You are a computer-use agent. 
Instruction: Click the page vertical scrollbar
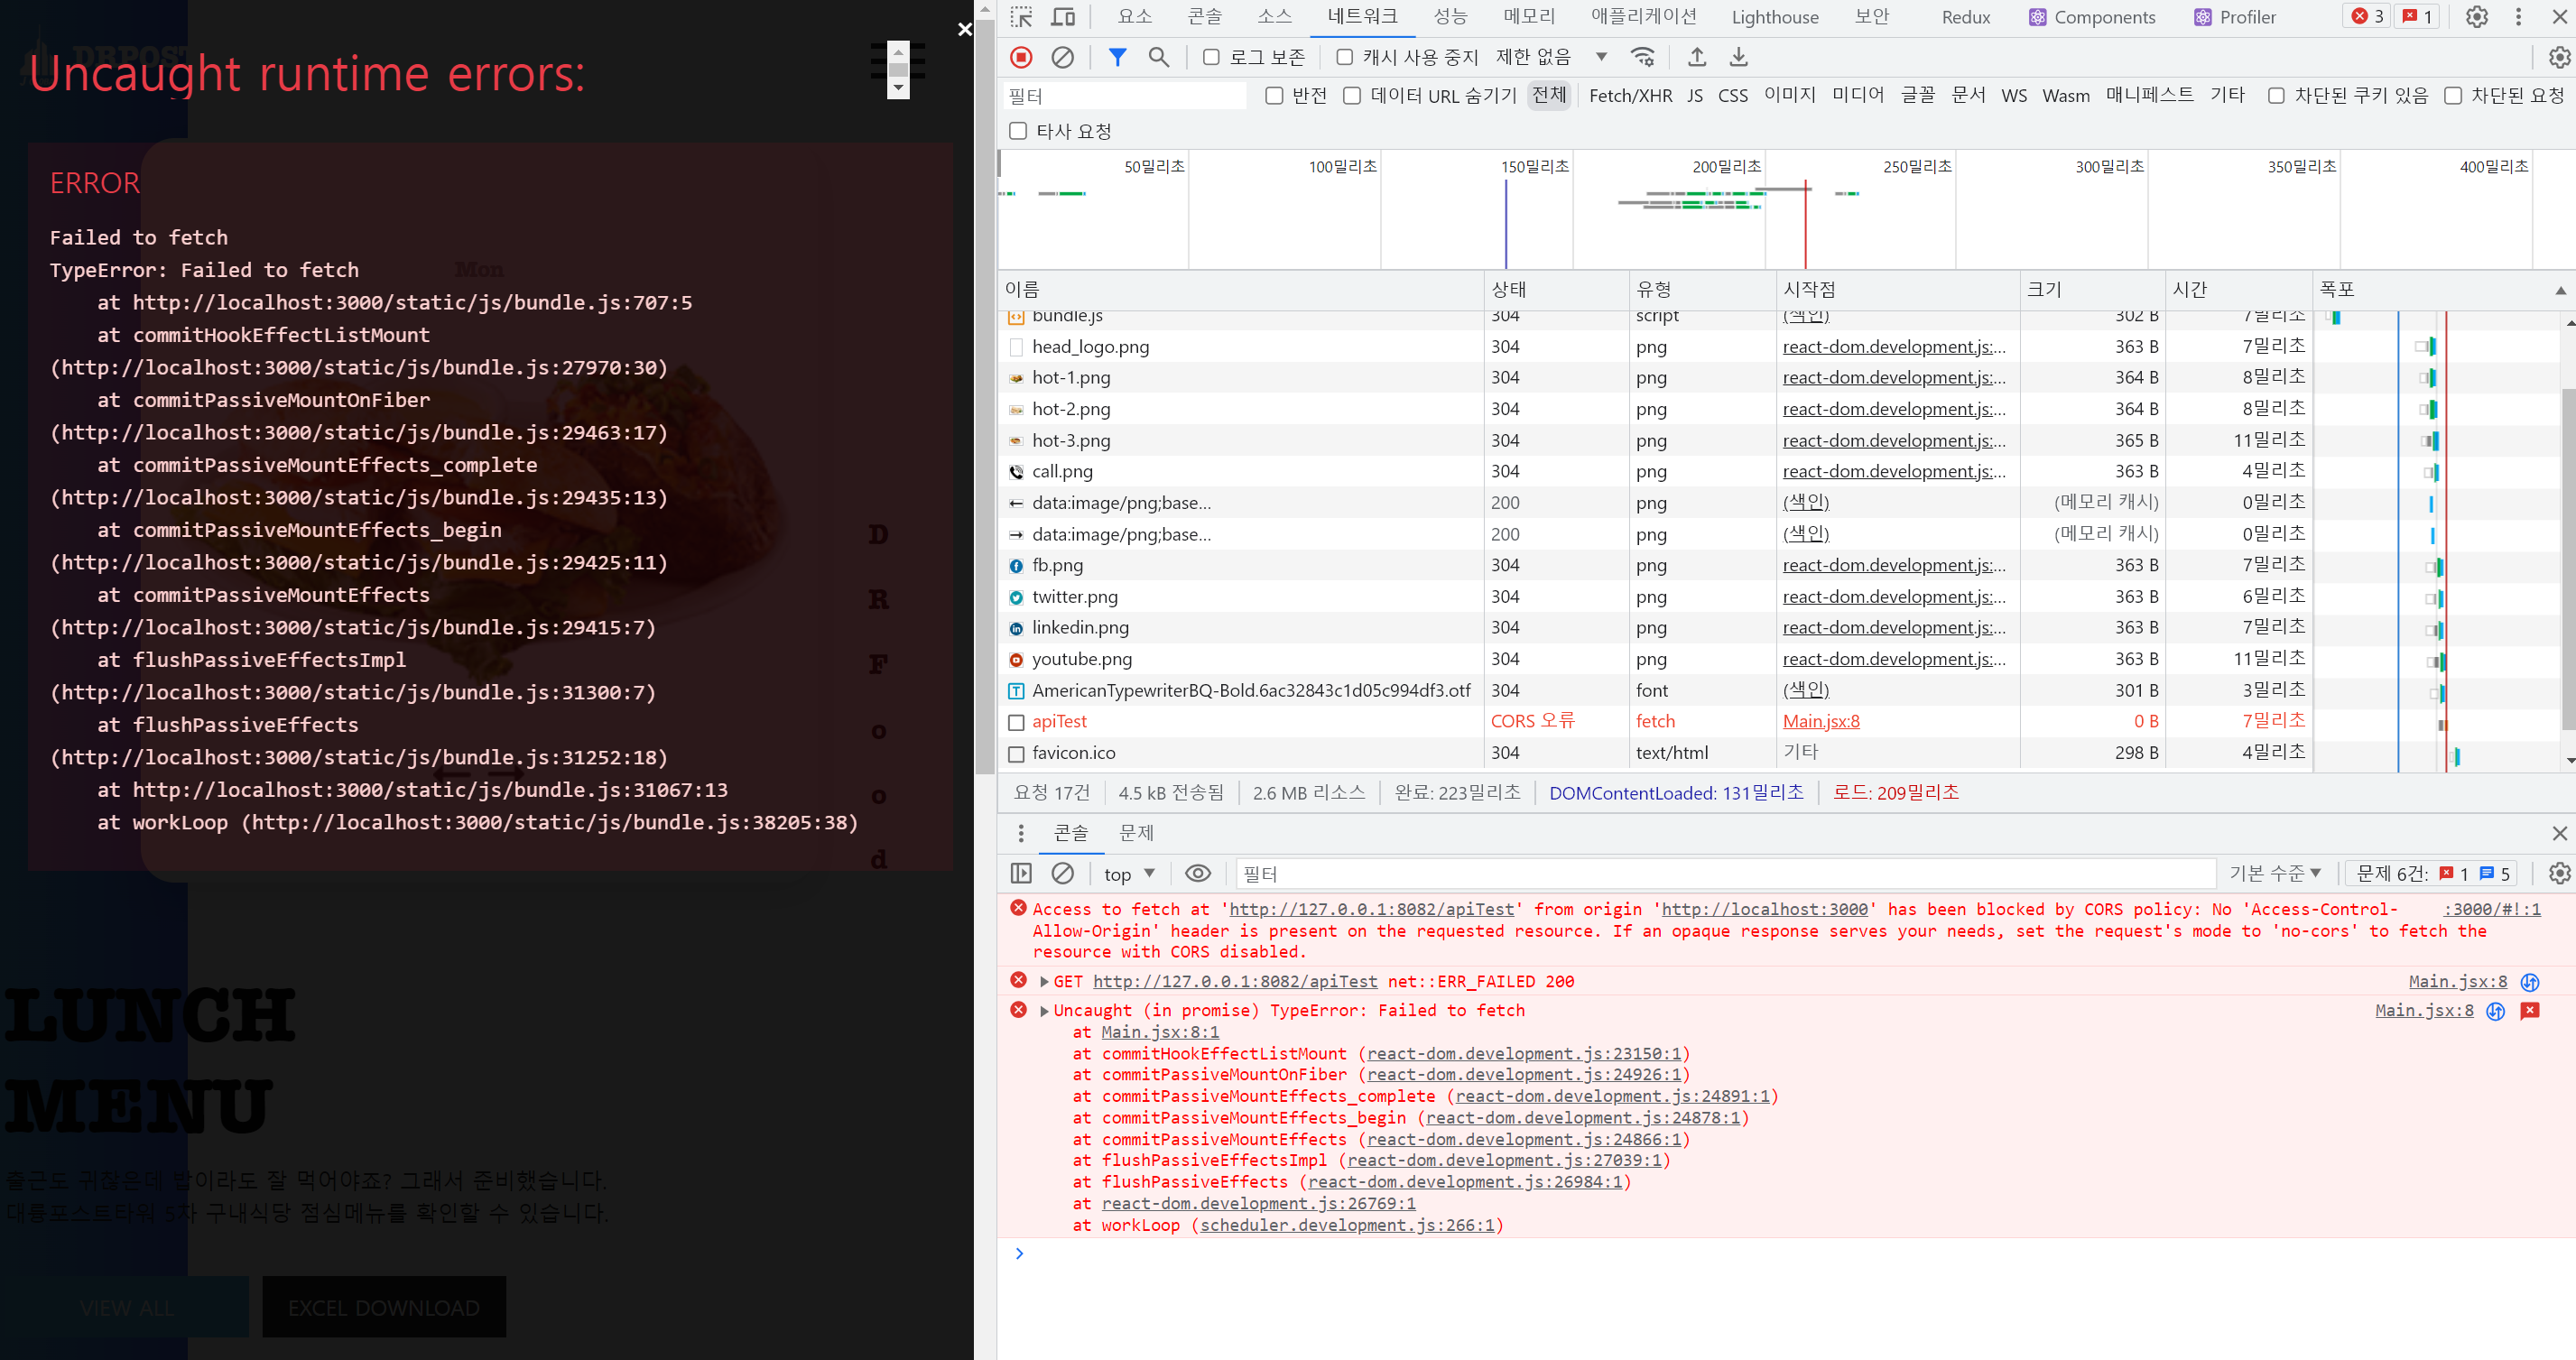pyautogui.click(x=984, y=395)
